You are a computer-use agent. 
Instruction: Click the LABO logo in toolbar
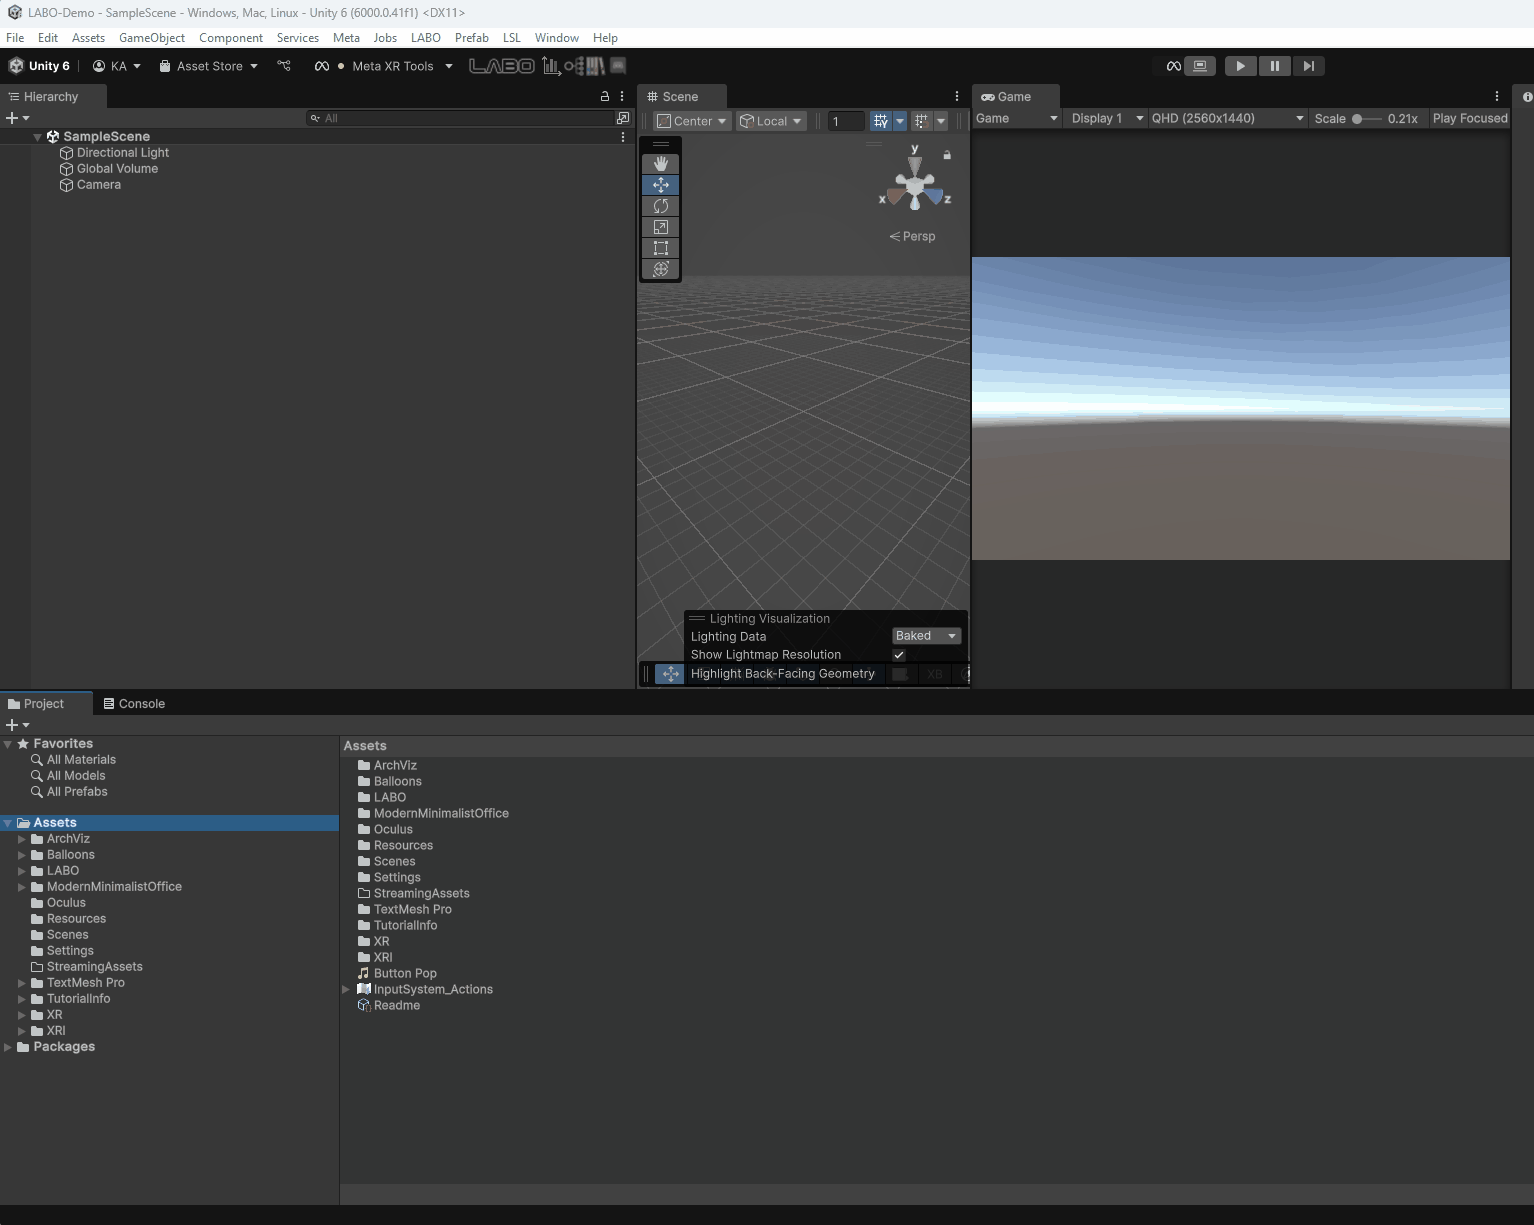[502, 66]
